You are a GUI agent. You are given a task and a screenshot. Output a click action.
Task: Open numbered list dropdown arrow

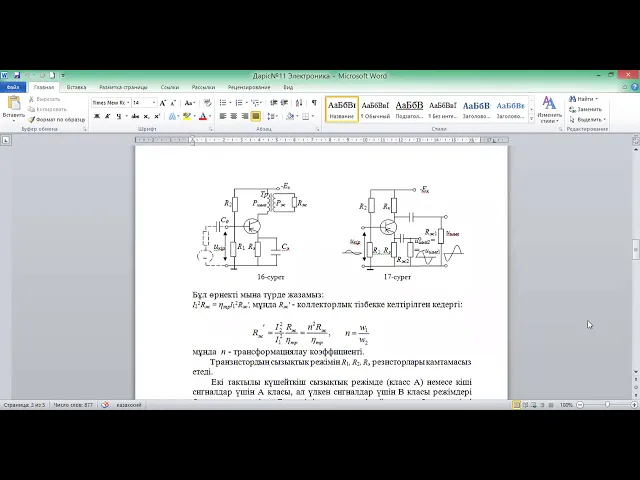(246, 103)
